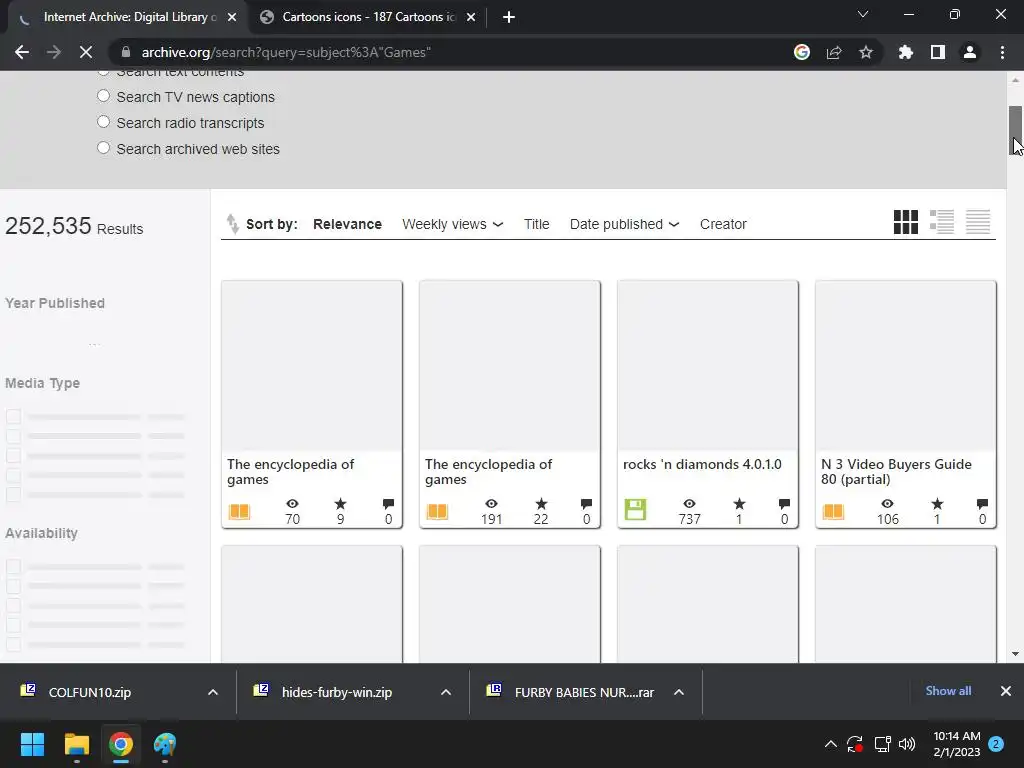Screen dimensions: 1024x768
Task: Sort results by Relevance
Action: pyautogui.click(x=347, y=224)
